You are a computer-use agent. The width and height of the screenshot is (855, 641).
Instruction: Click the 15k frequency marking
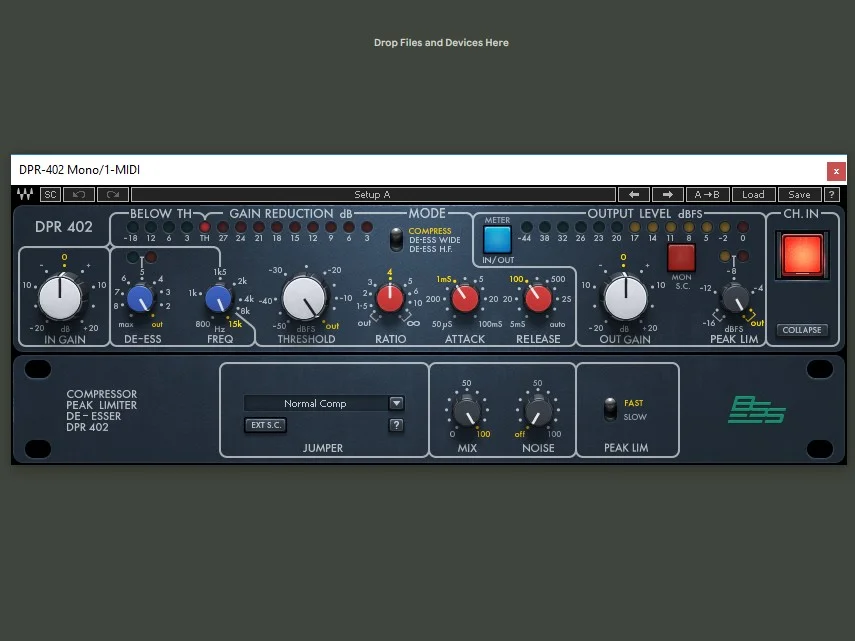pyautogui.click(x=235, y=324)
